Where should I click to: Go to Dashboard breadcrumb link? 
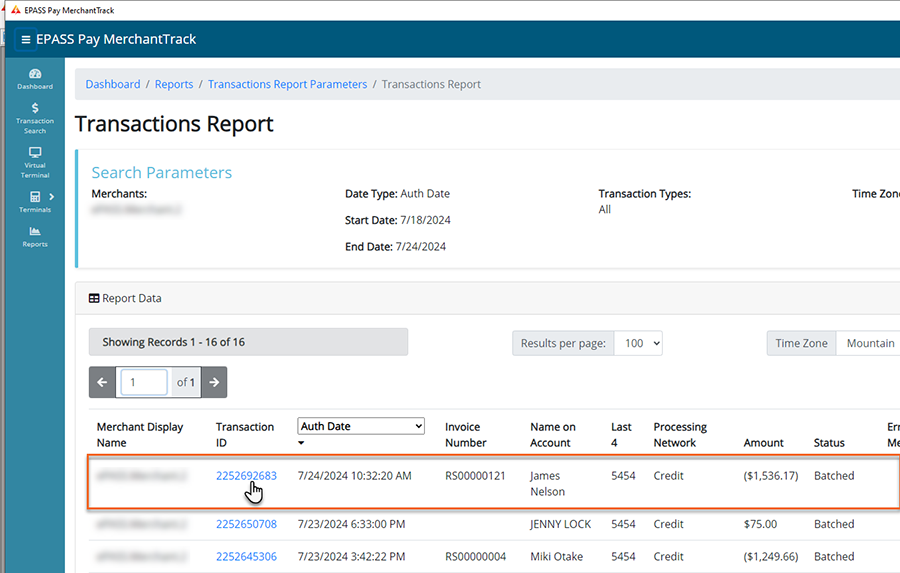tap(112, 84)
